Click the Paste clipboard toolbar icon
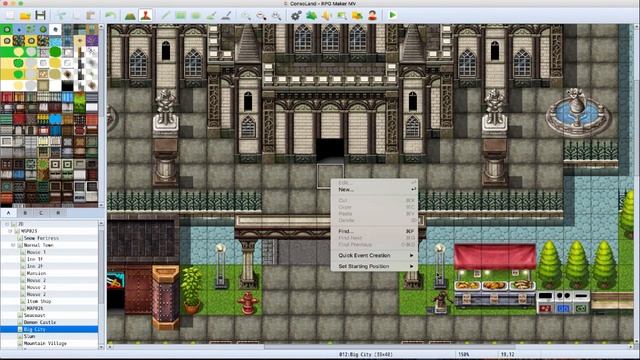Screen dimensions: 640x360 (x=91, y=16)
